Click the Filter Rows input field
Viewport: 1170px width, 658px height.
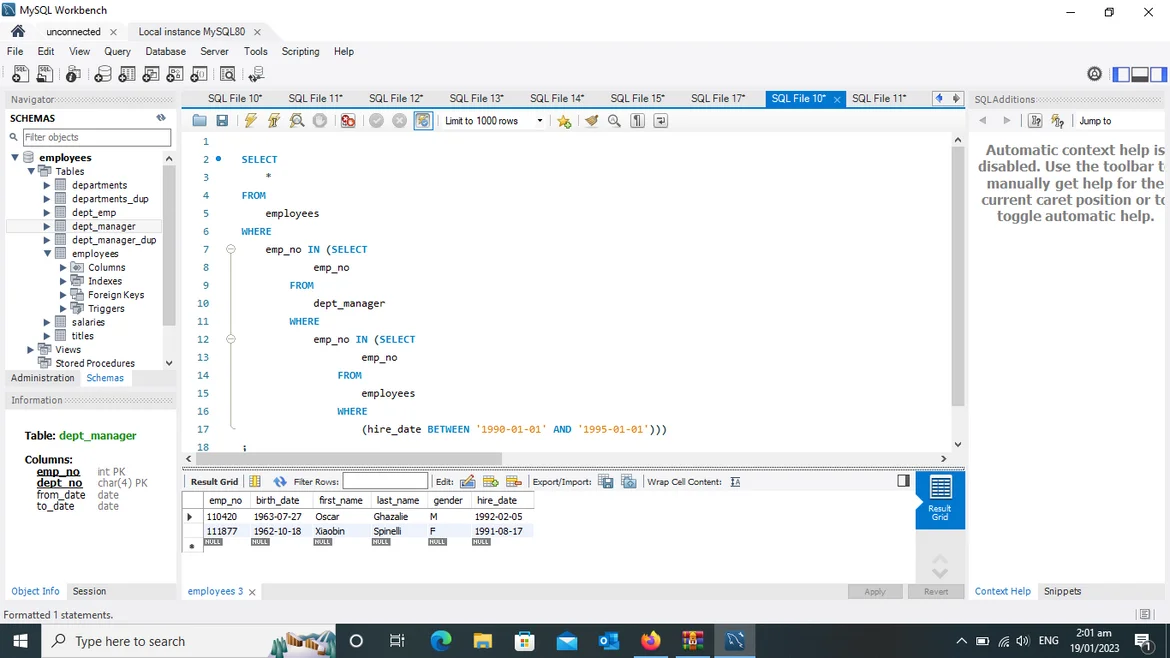(385, 482)
